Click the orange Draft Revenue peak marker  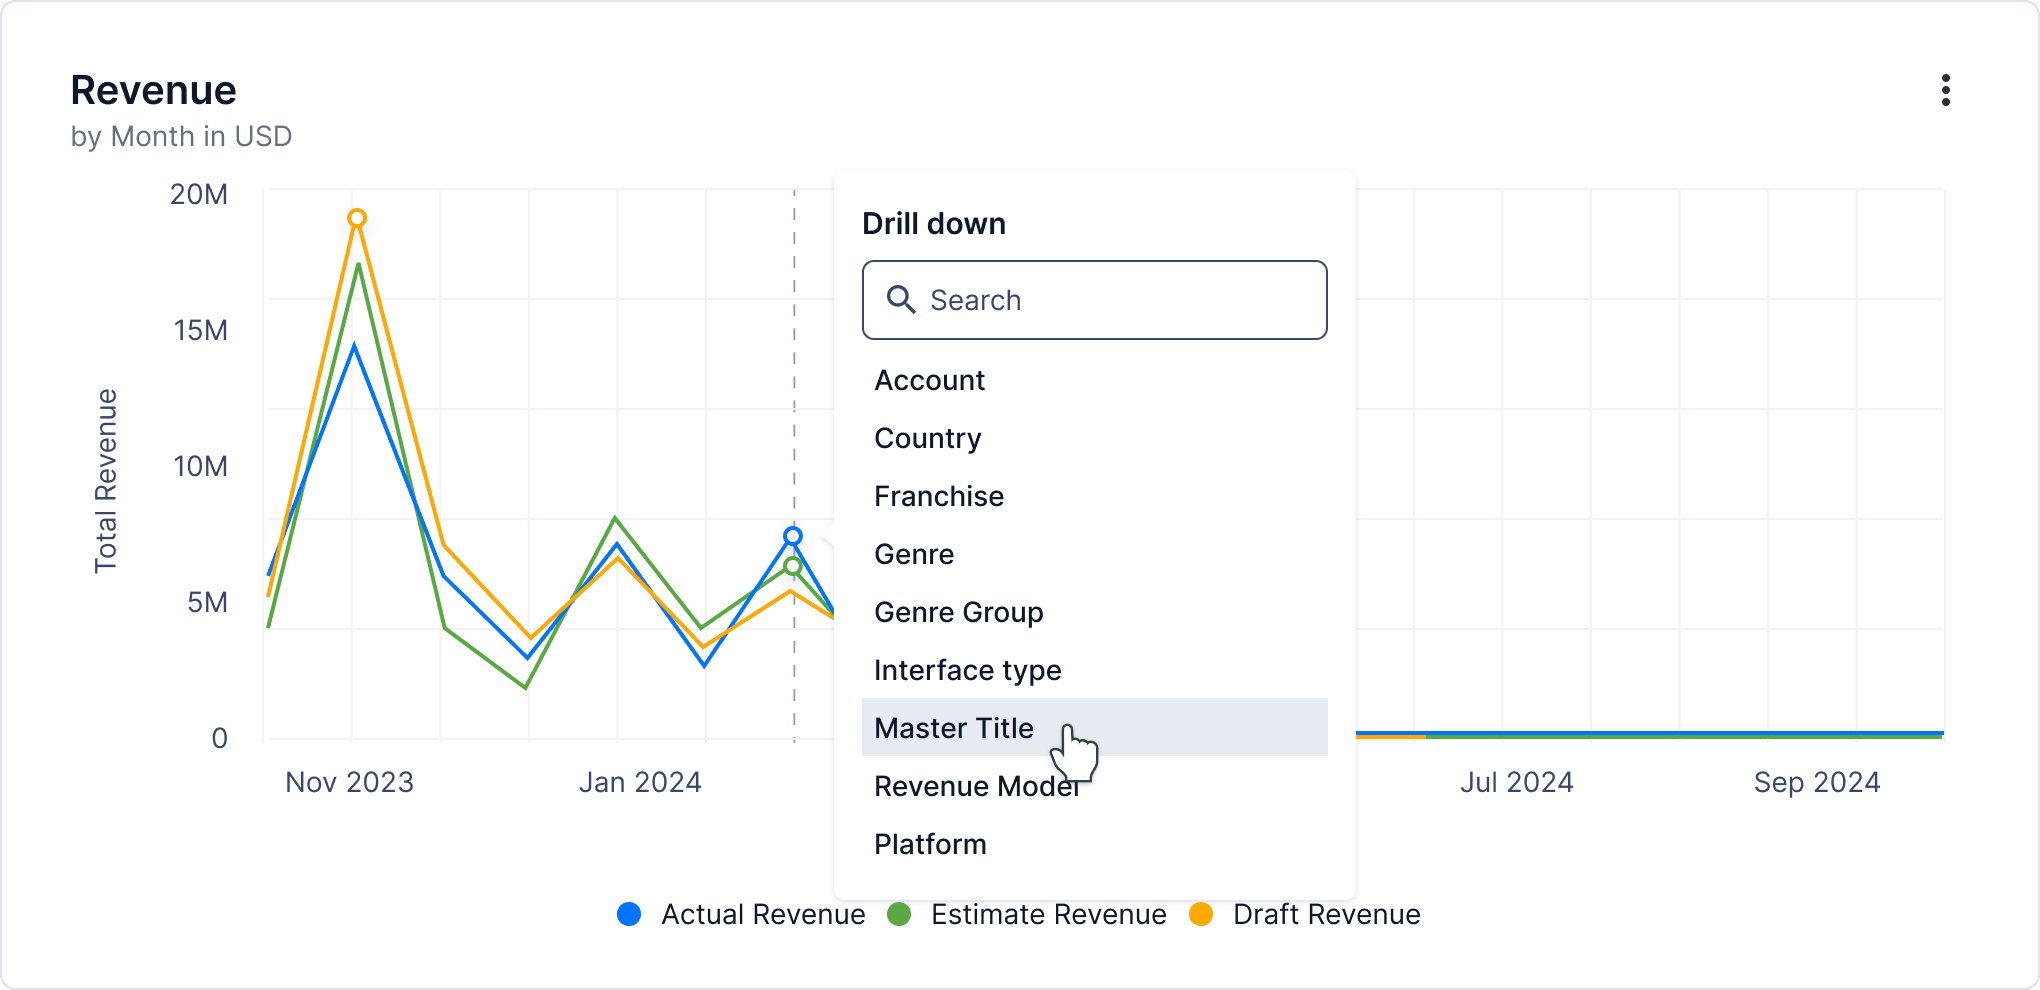coord(357,218)
